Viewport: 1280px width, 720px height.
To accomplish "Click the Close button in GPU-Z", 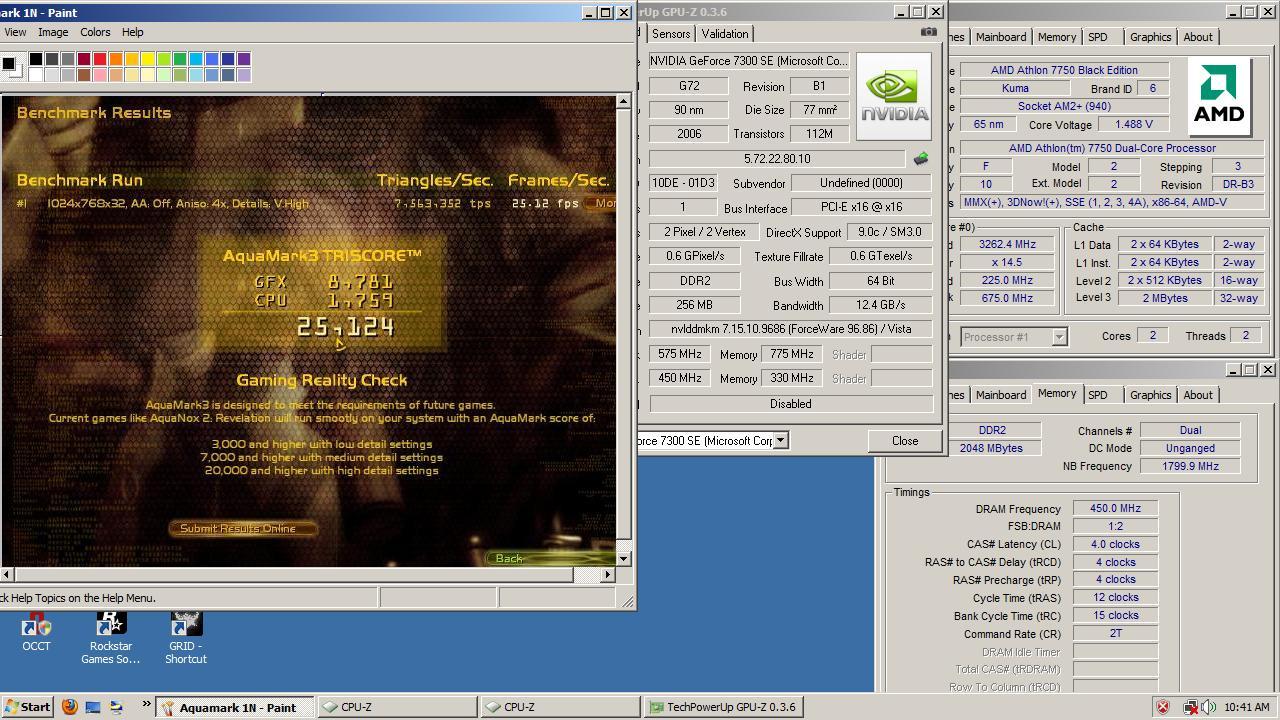I will (x=905, y=441).
